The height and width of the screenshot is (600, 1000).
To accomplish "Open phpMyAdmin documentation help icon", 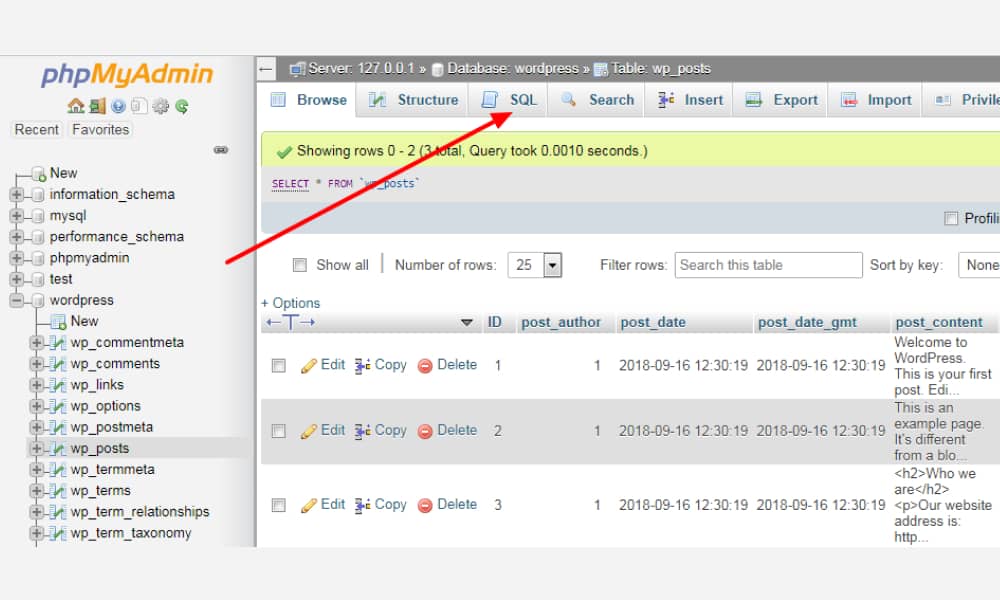I will point(118,106).
